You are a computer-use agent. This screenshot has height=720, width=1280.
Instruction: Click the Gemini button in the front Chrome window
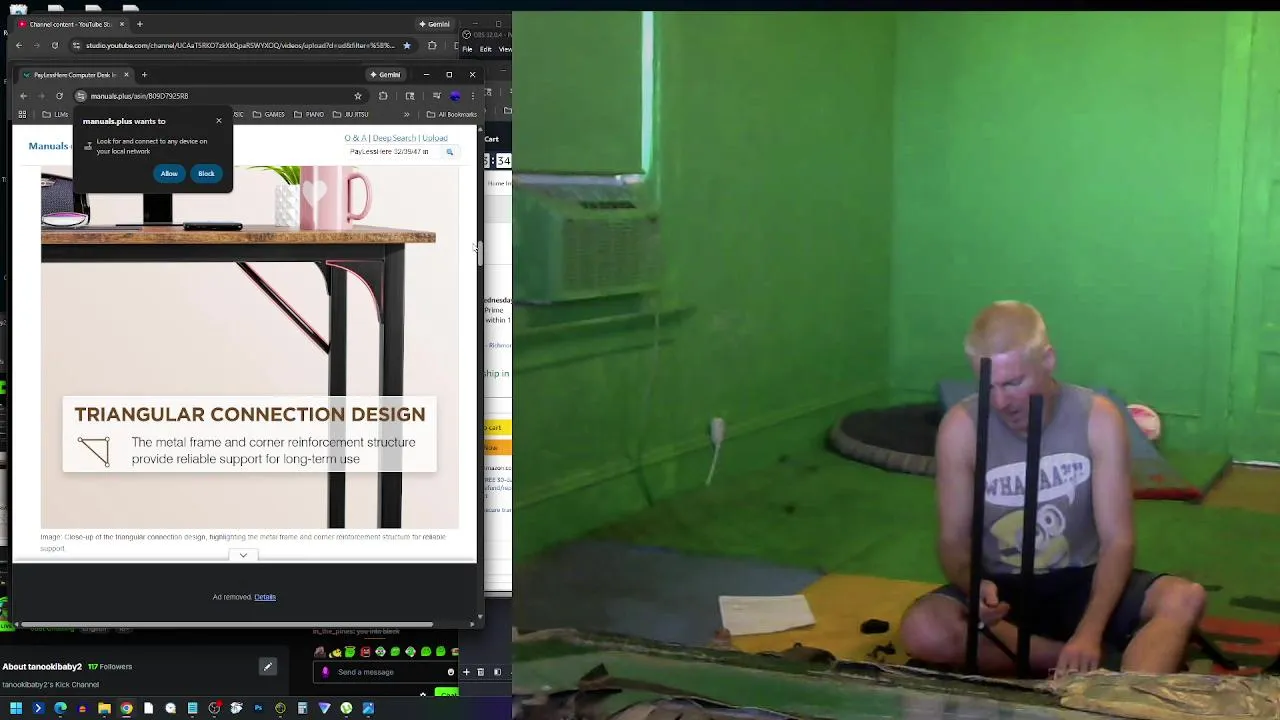(x=385, y=75)
